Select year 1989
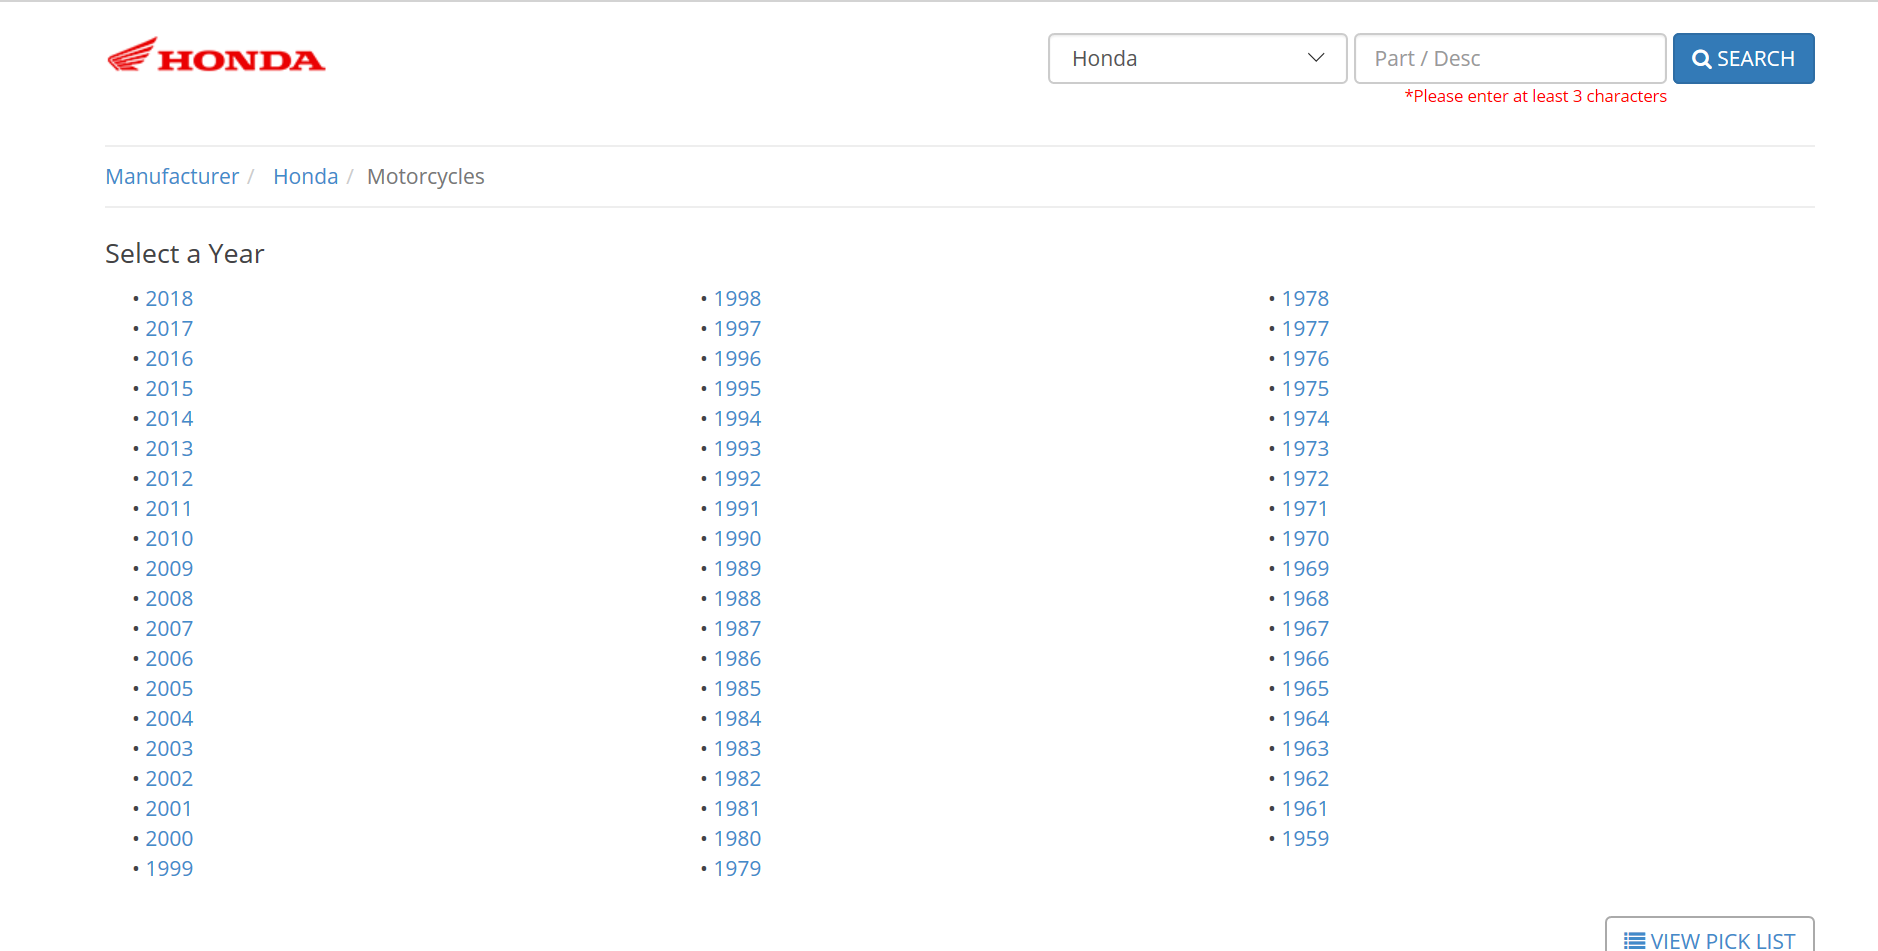 [x=737, y=569]
